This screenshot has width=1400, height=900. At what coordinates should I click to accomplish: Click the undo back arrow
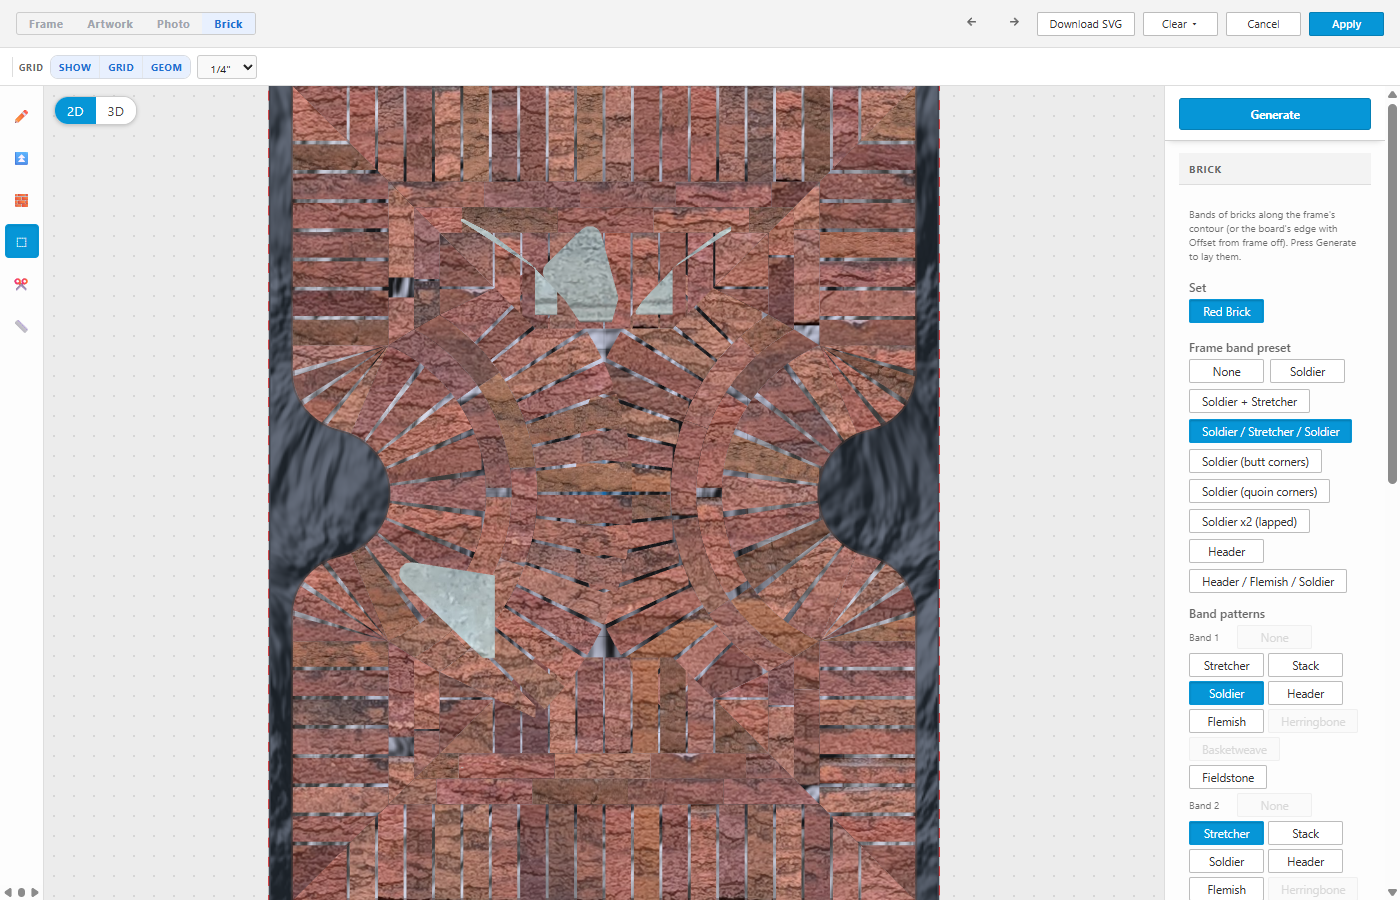tap(971, 22)
